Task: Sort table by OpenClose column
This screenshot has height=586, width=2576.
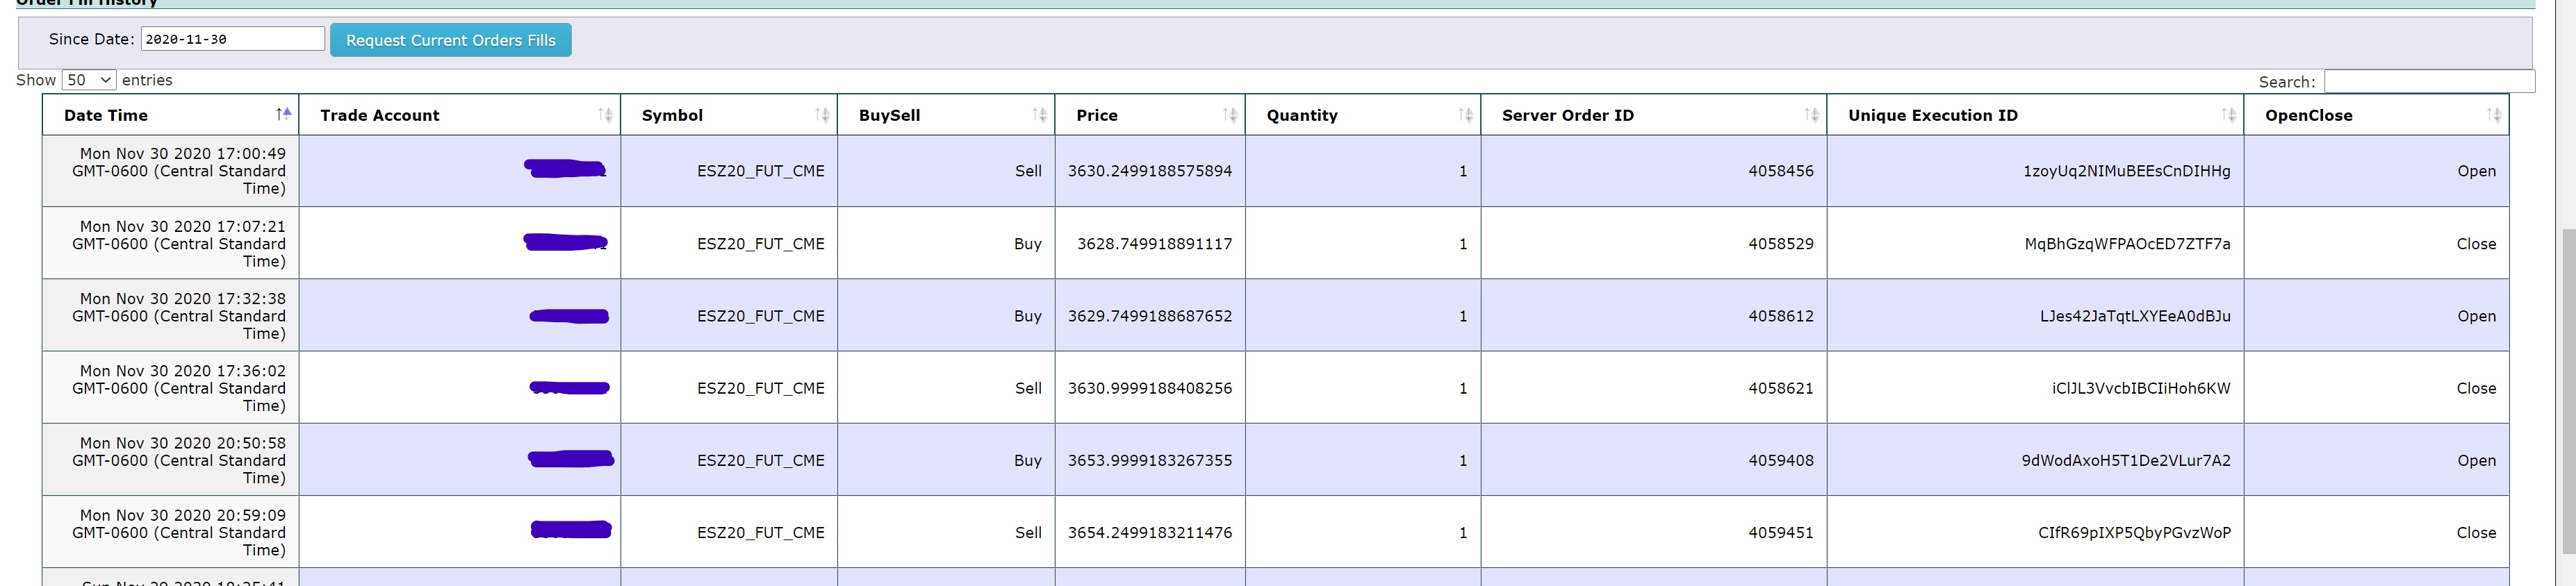Action: (x=2376, y=115)
